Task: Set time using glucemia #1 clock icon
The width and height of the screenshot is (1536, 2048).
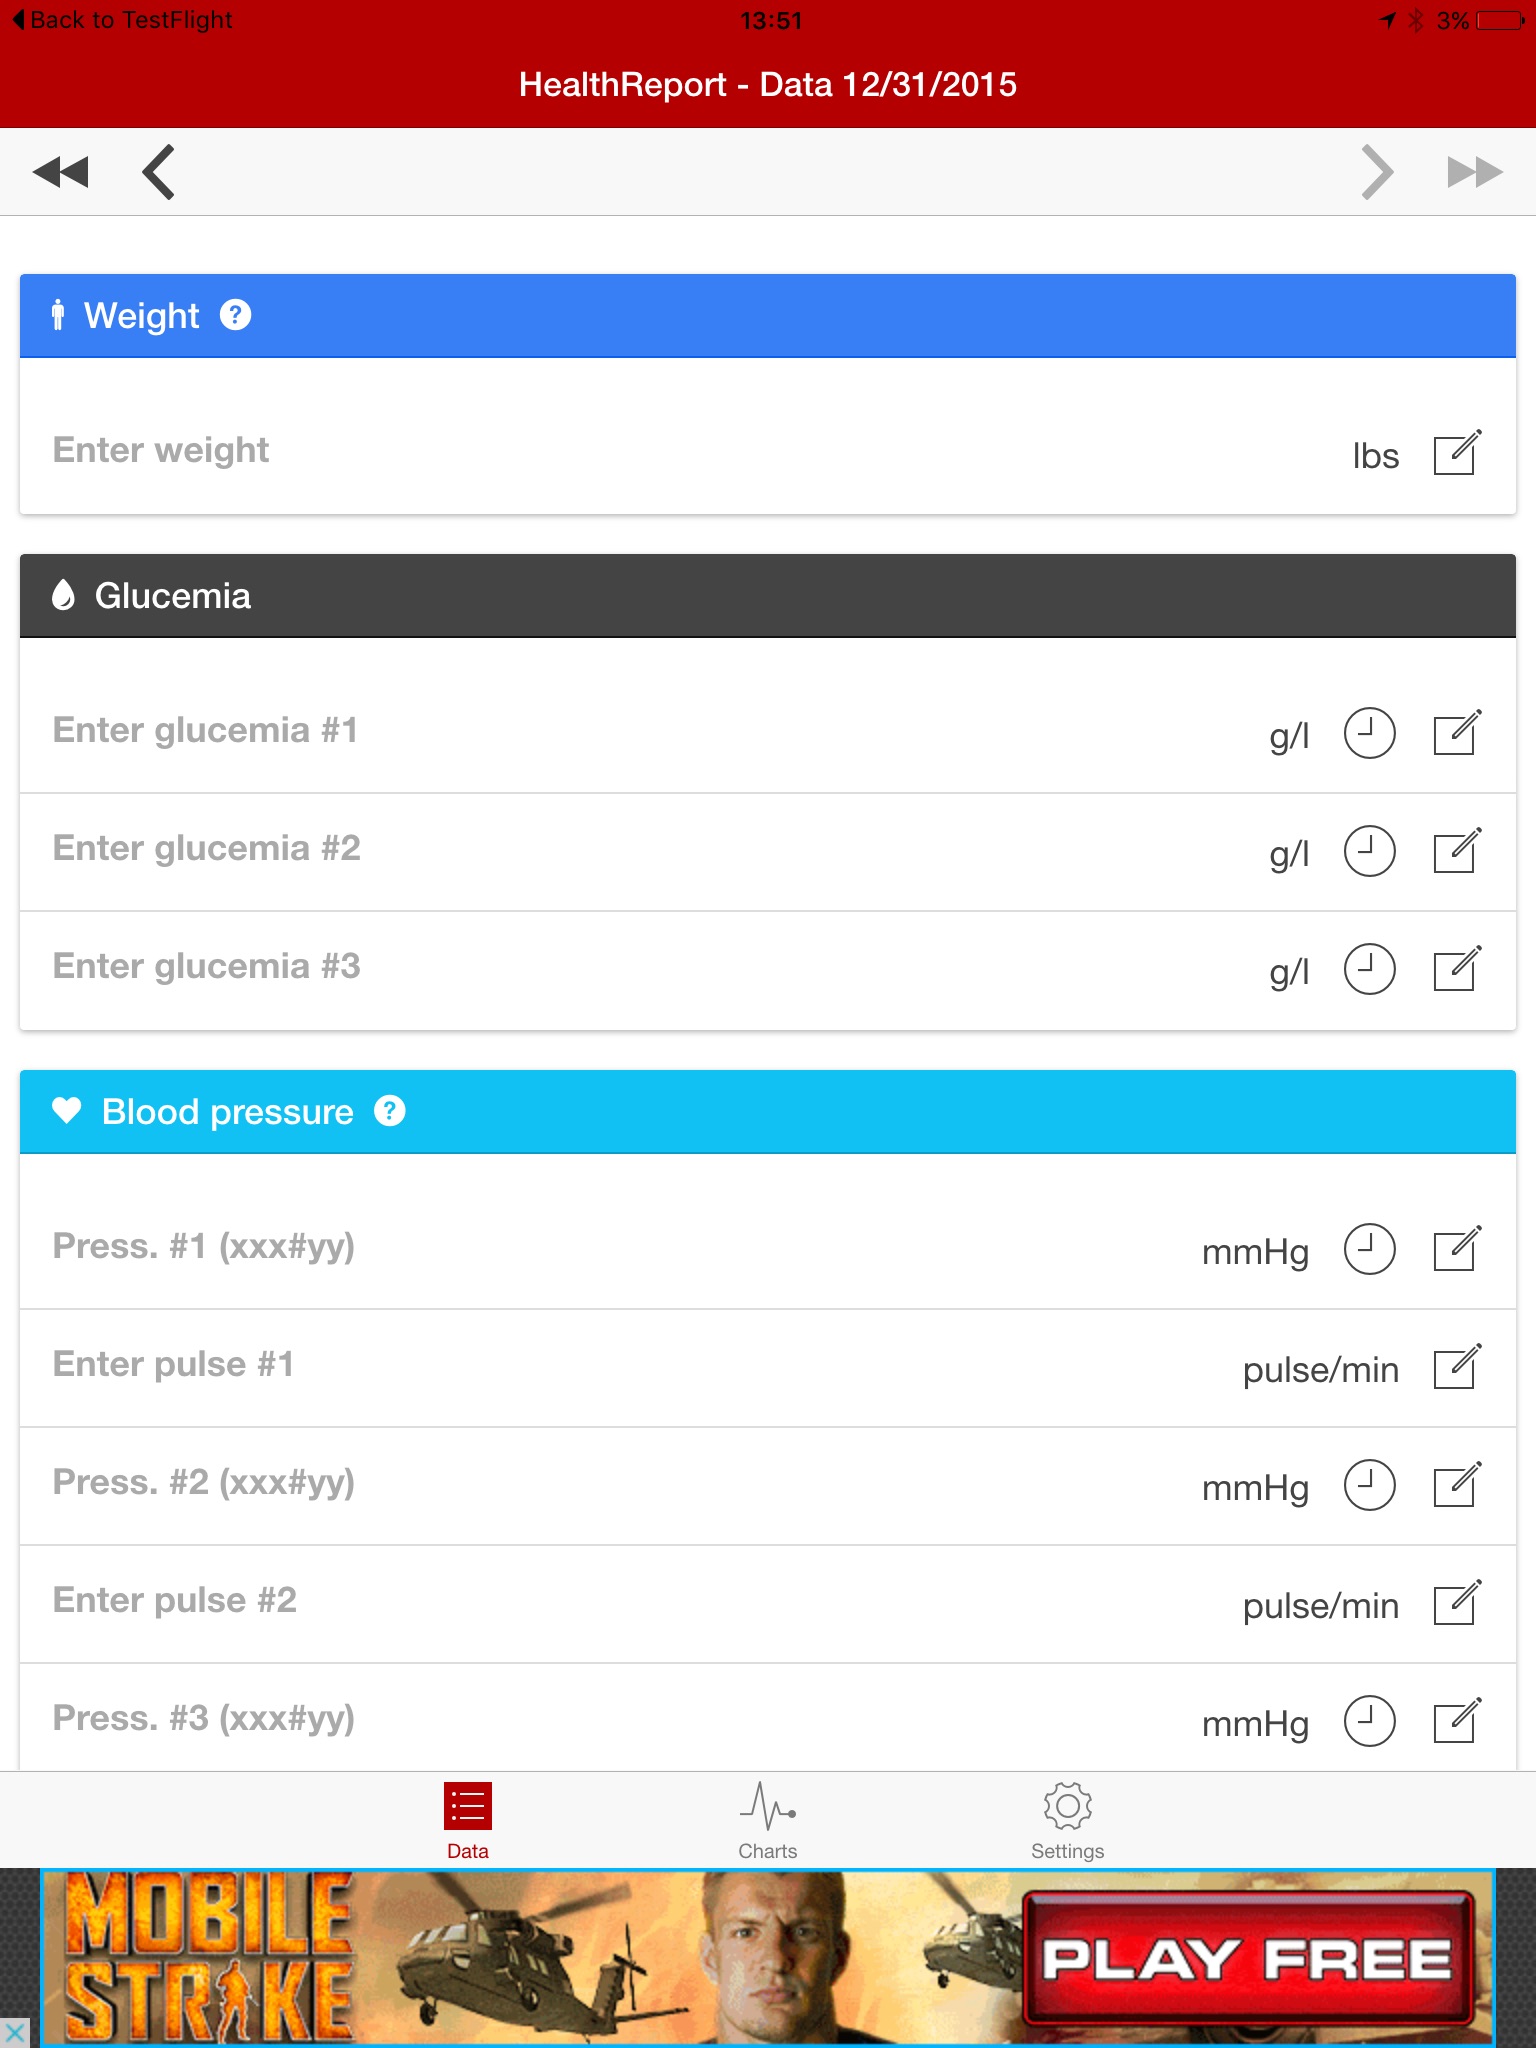Action: (1369, 733)
